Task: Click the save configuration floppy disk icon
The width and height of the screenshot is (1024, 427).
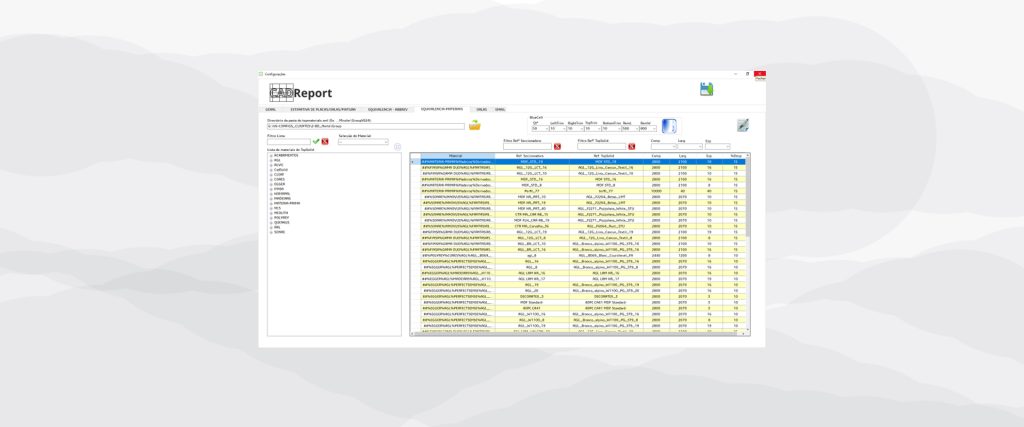Action: pos(706,89)
